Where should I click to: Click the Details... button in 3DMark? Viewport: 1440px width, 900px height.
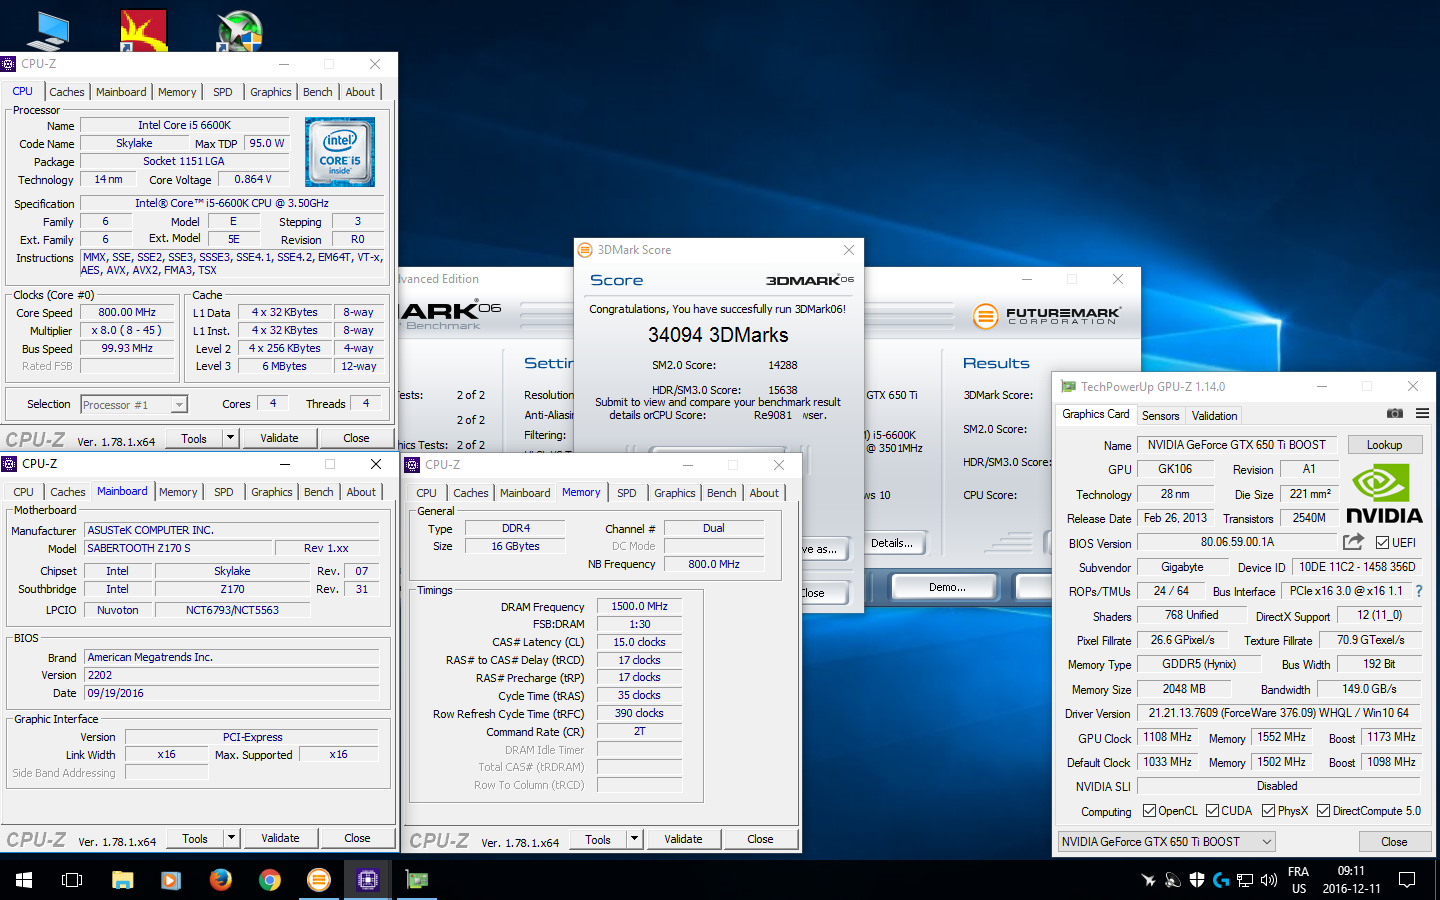892,543
